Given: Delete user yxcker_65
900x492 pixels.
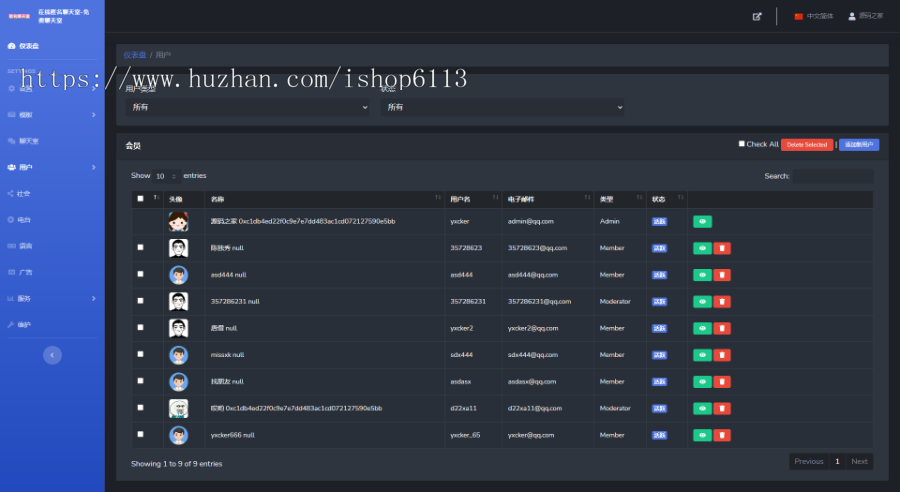Looking at the screenshot, I should coord(722,435).
